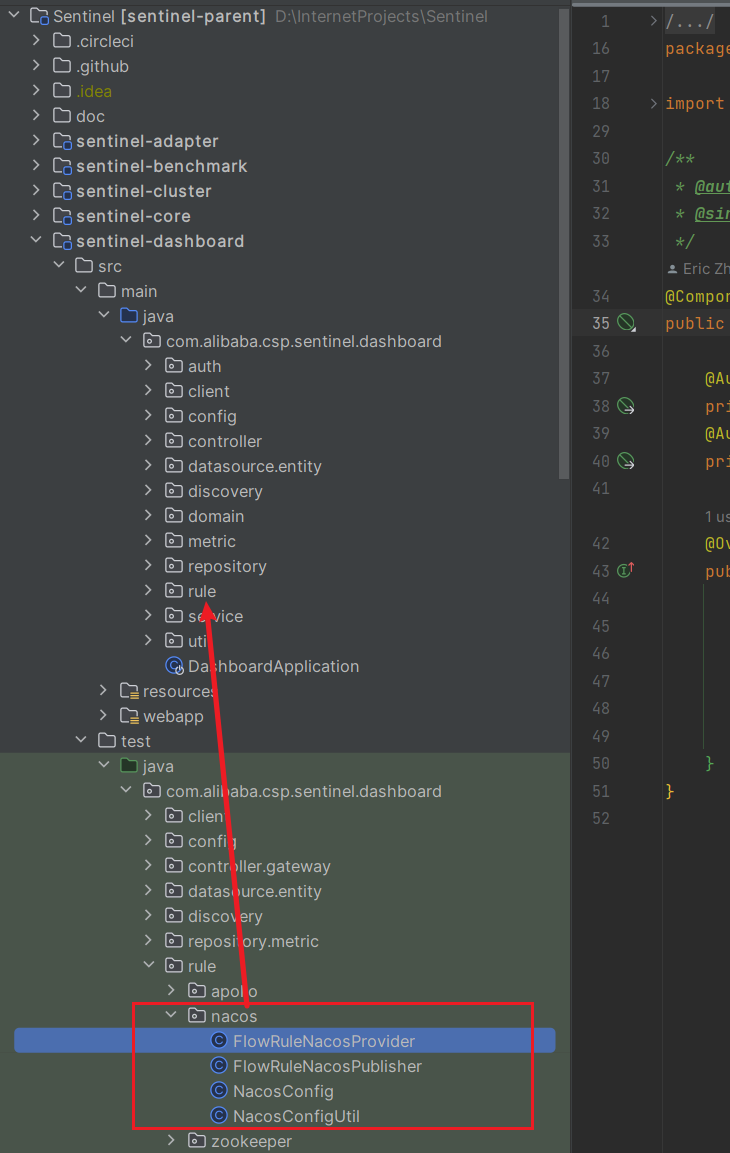Select the metric package
730x1153 pixels.
point(212,541)
